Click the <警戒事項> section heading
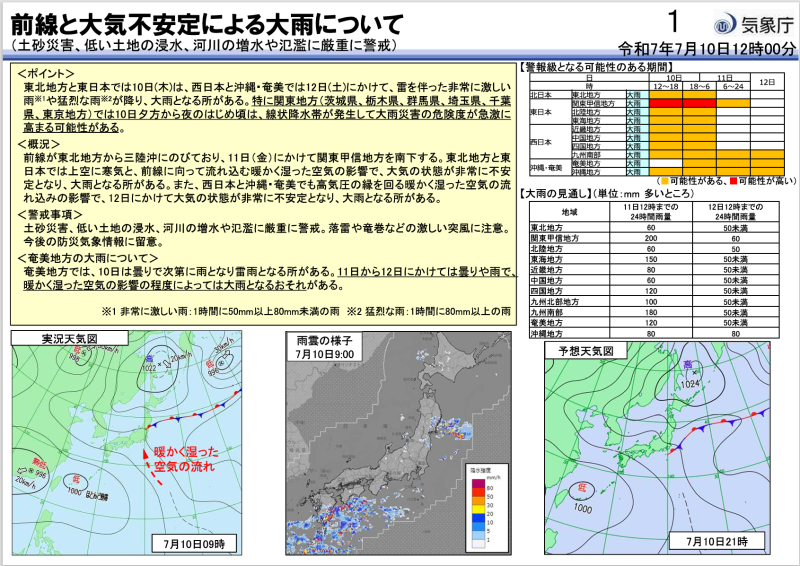This screenshot has height=566, width=800. click(49, 215)
